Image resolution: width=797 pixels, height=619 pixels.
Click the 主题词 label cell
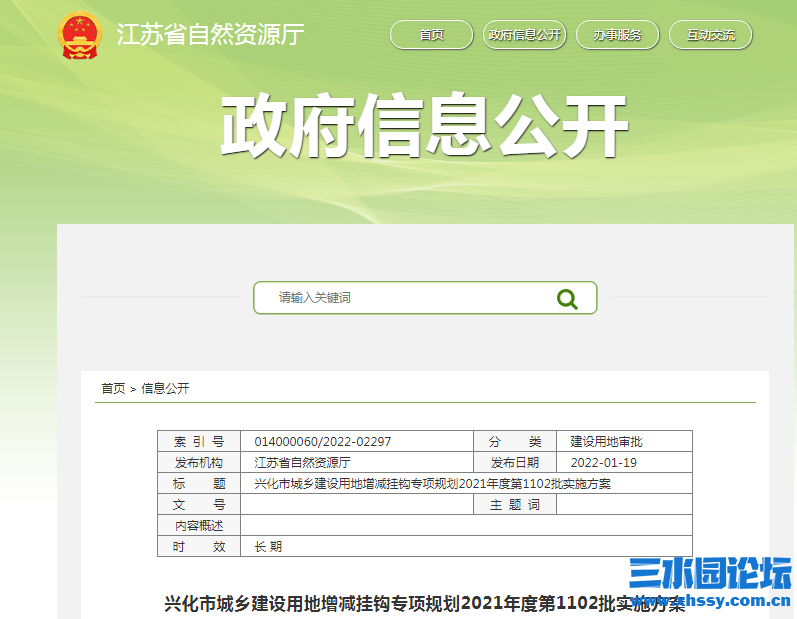[x=515, y=505]
